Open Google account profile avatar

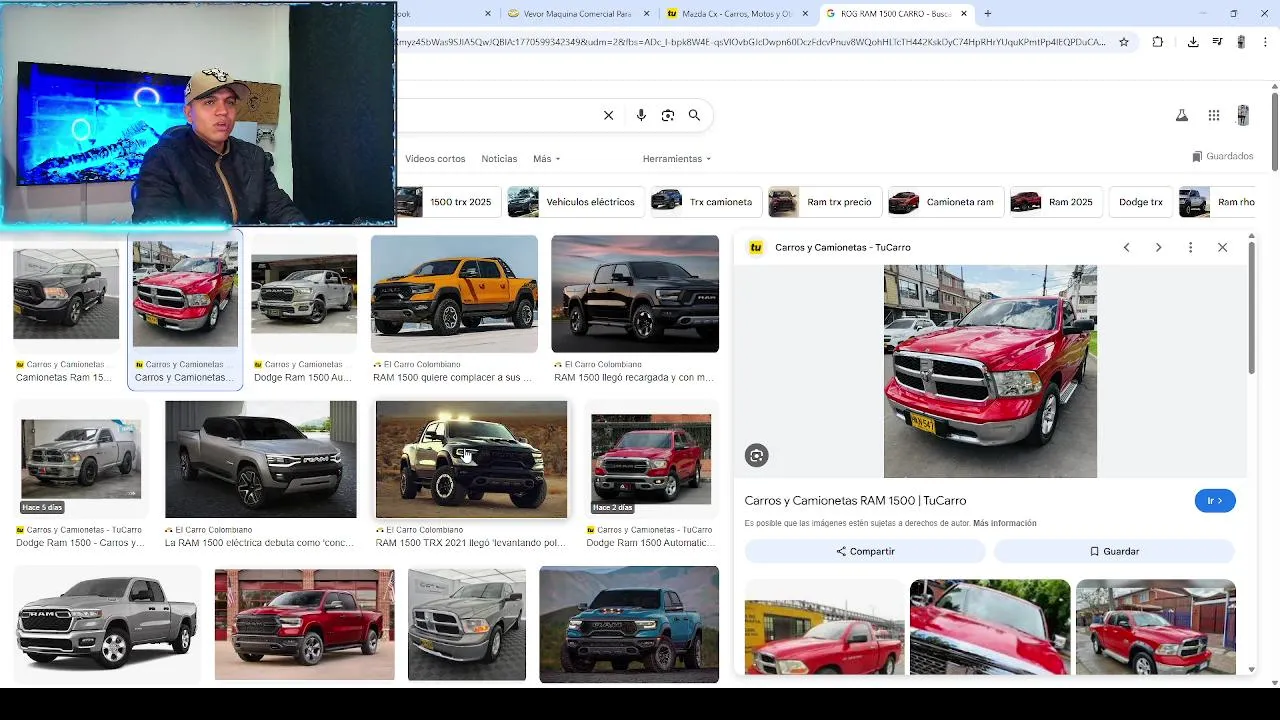pos(1243,115)
